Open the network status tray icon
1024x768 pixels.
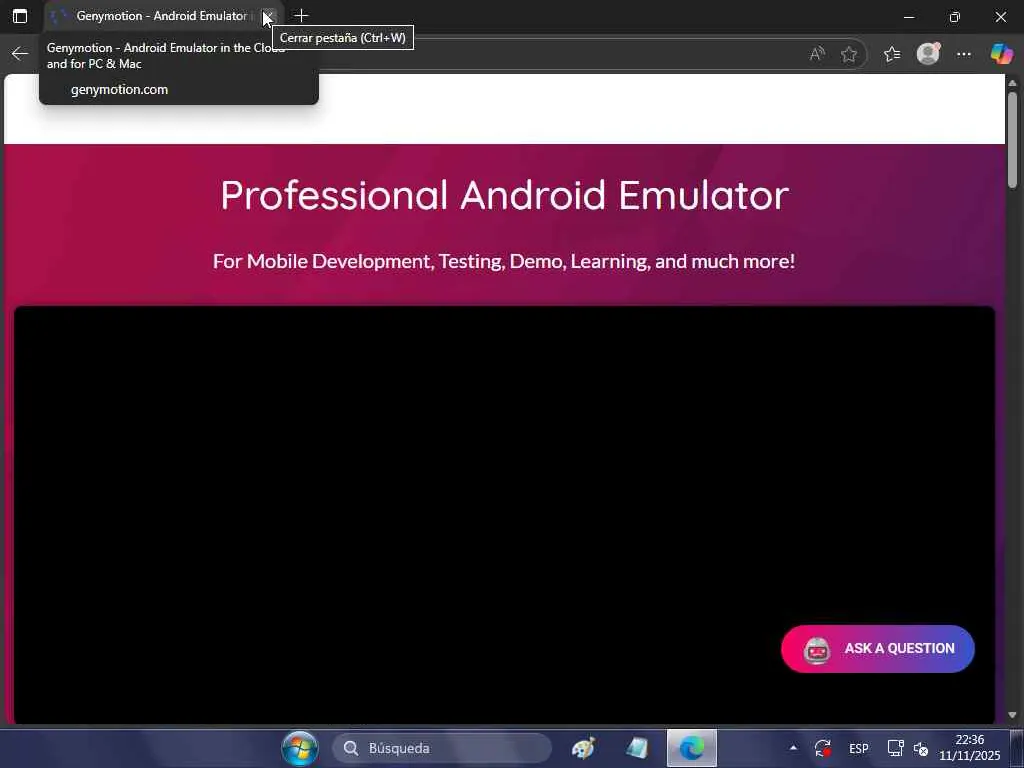[895, 748]
